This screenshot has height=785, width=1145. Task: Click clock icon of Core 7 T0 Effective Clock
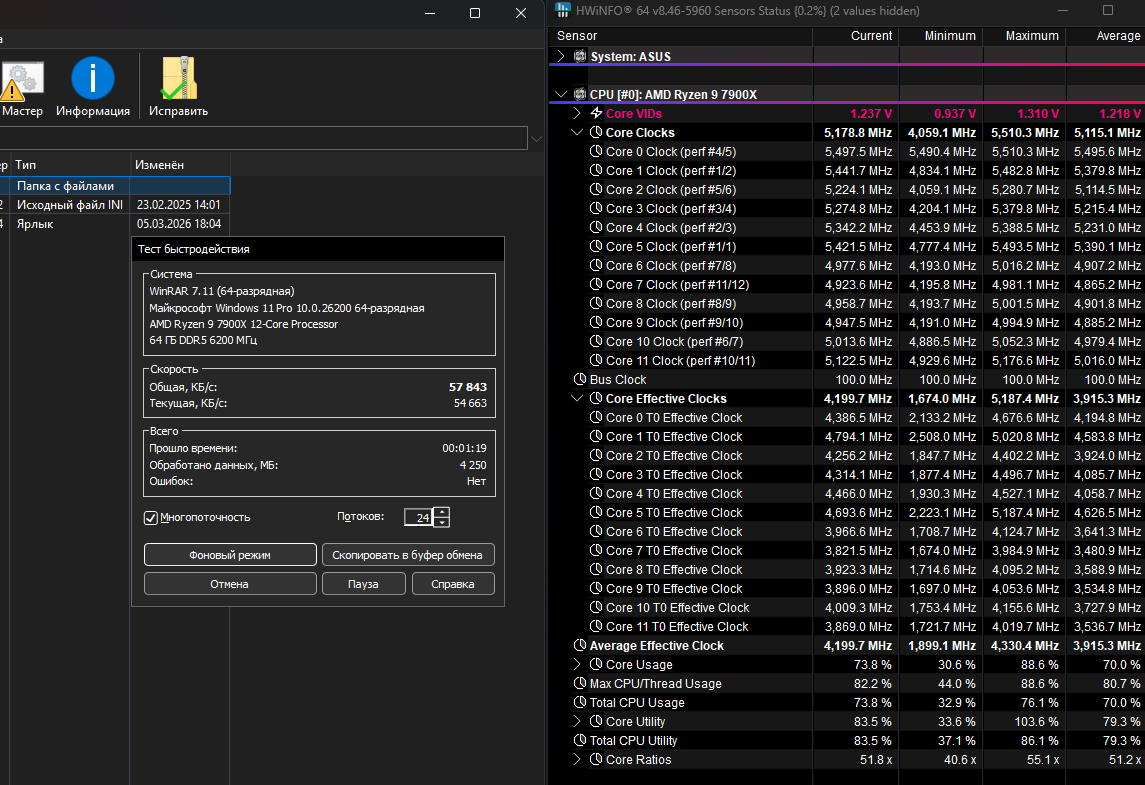(x=596, y=550)
